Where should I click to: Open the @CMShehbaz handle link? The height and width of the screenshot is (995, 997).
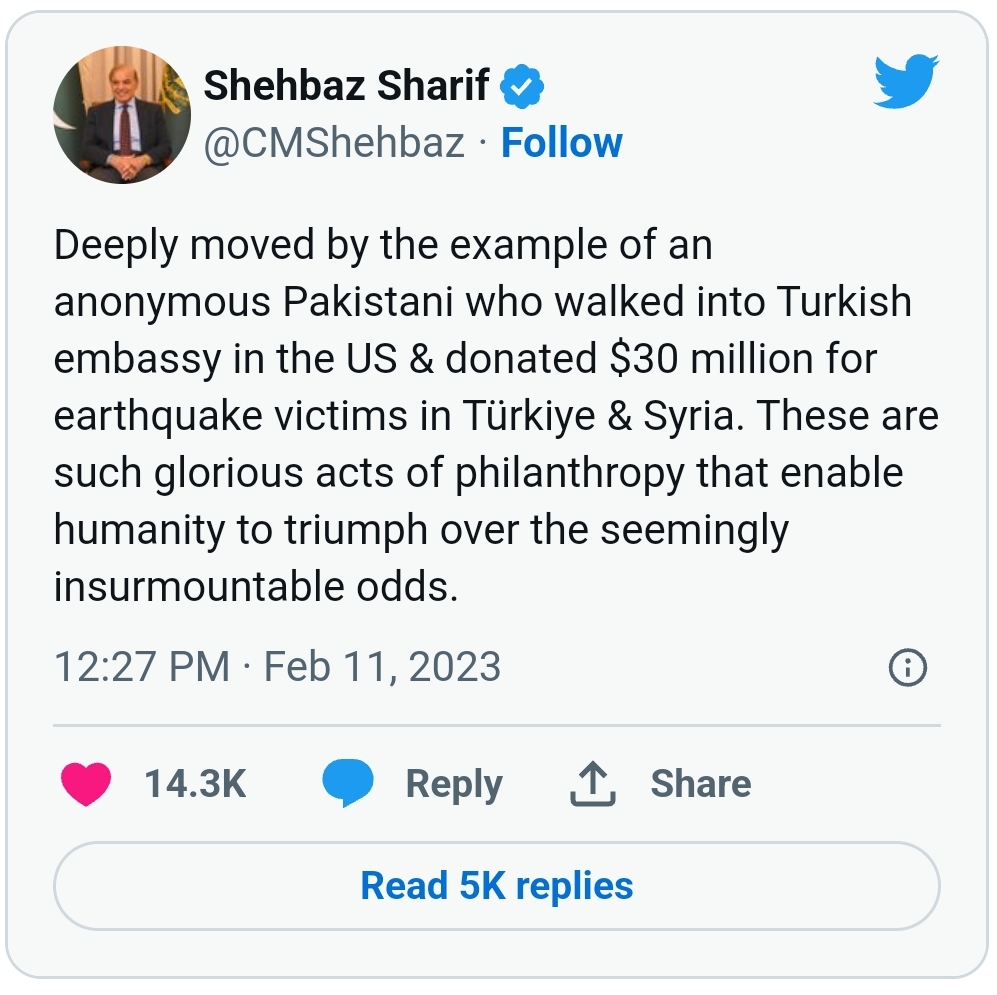(334, 143)
